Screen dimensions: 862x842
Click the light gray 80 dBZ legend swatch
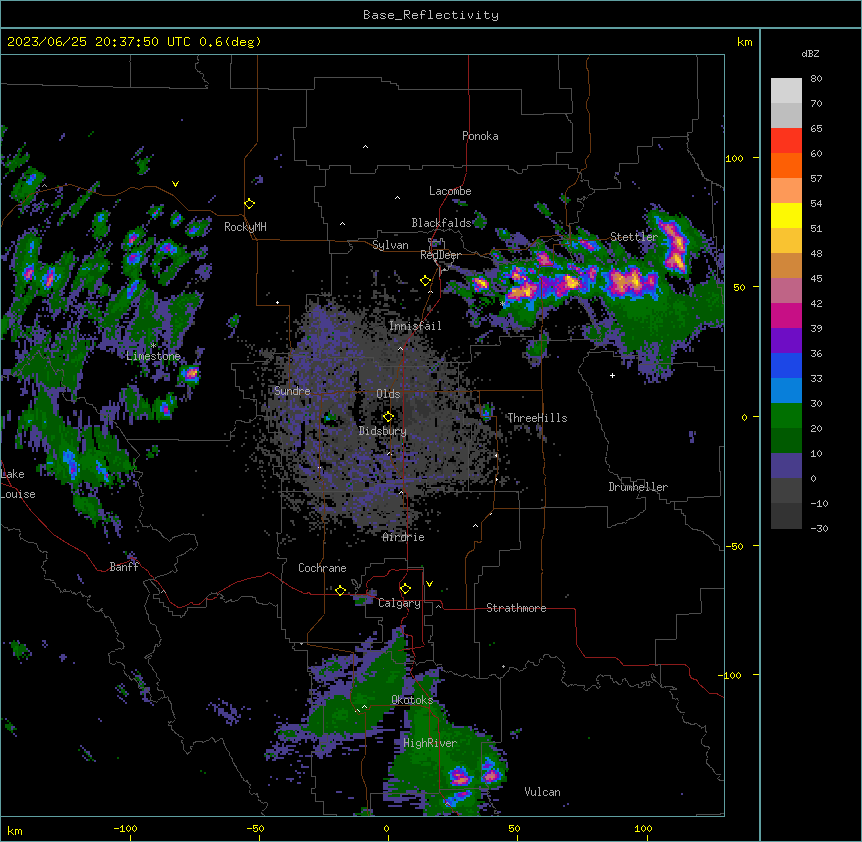tap(786, 90)
